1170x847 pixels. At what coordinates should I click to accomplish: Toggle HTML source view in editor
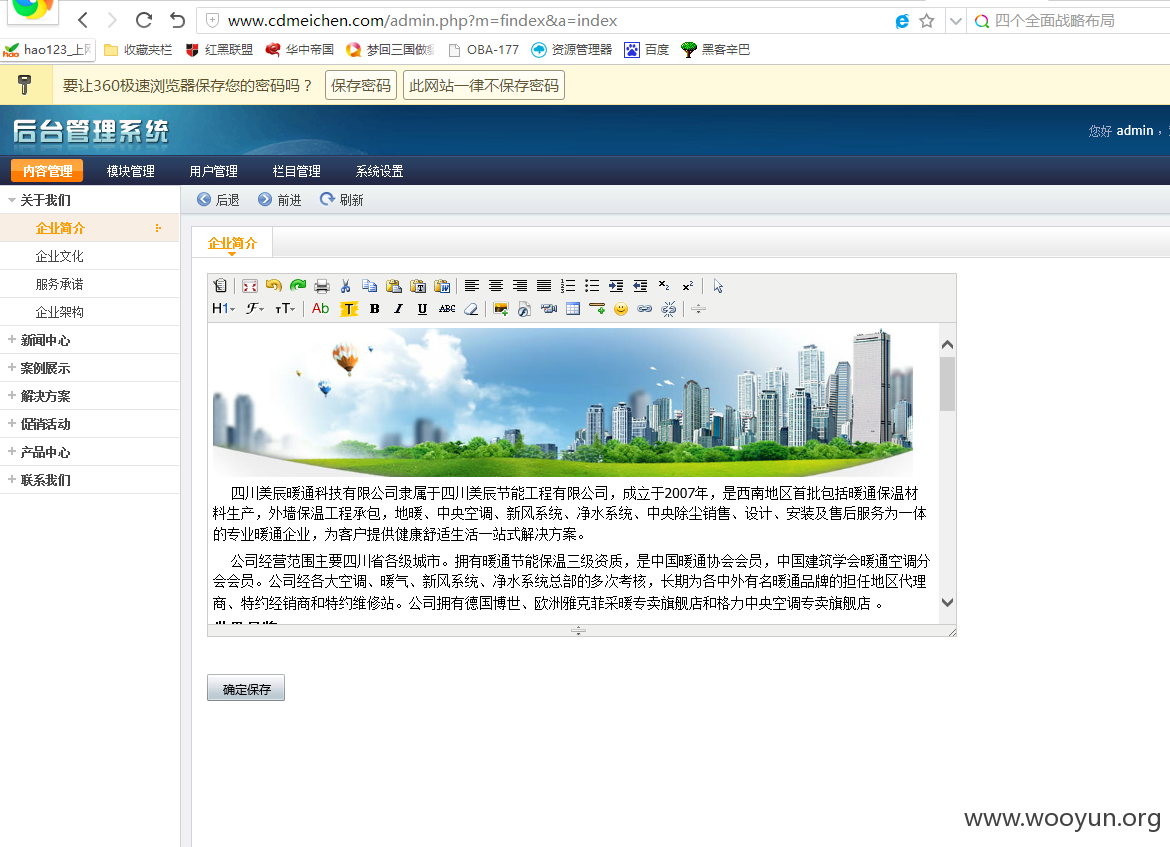tap(220, 286)
